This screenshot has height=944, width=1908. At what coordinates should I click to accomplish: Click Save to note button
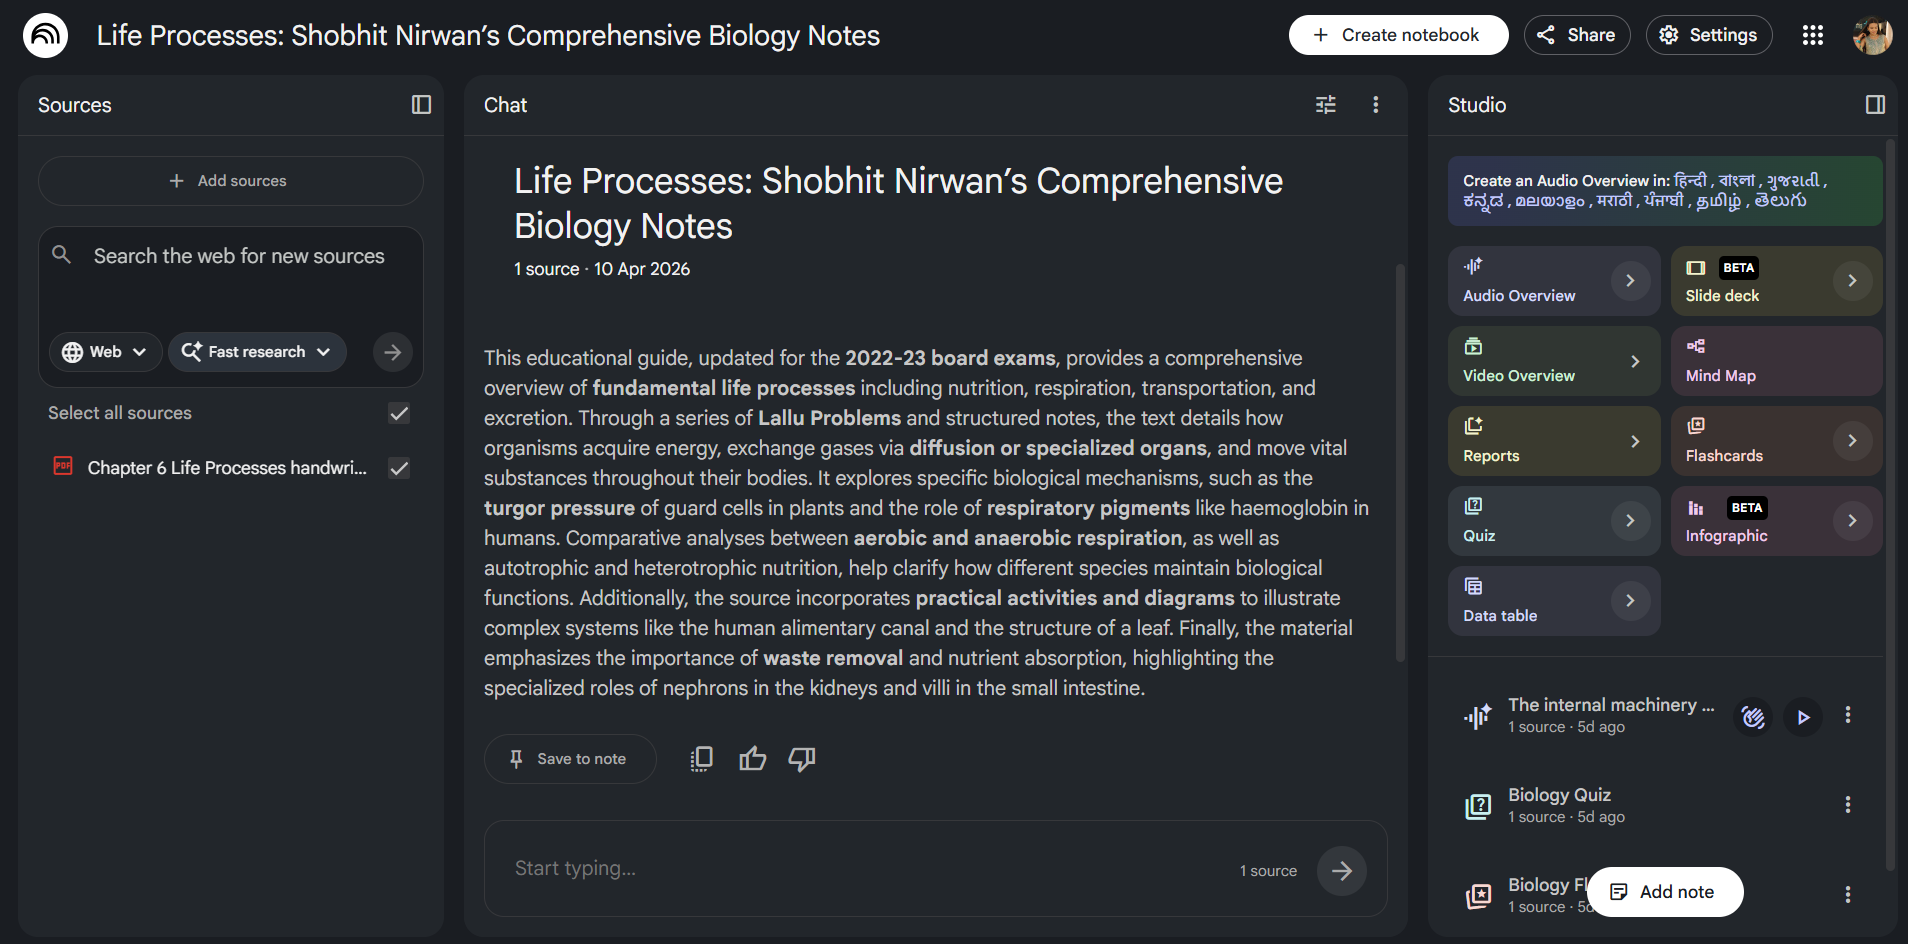570,759
